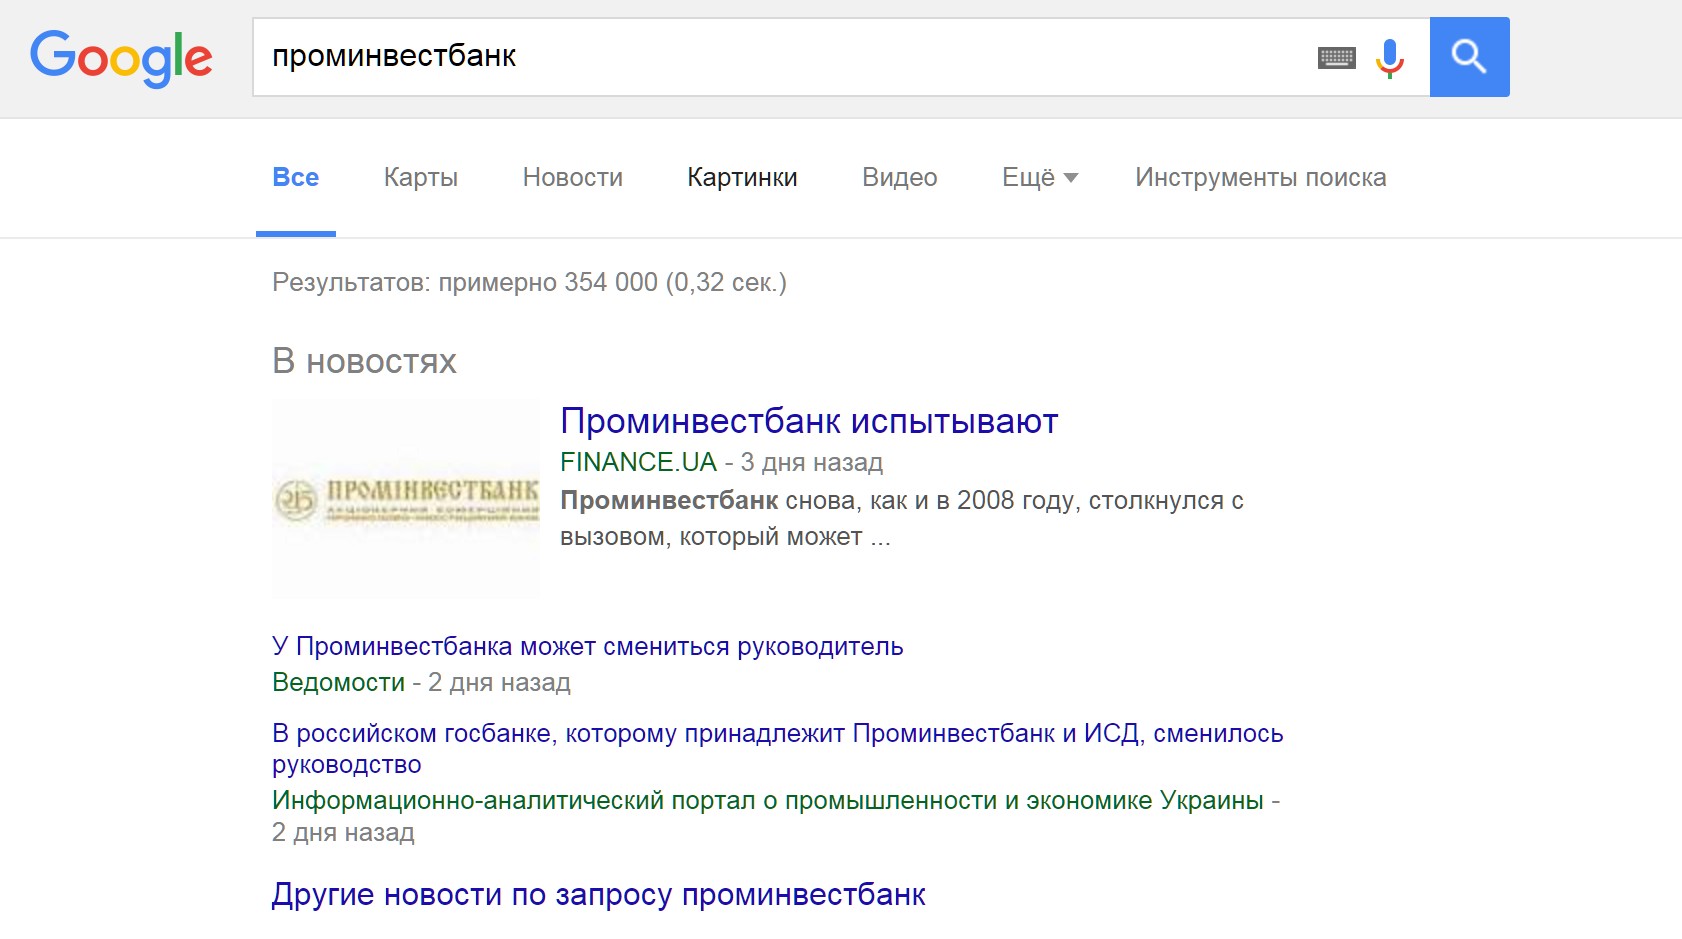This screenshot has width=1682, height=939.
Task: Open article about сменившийся руководитель Проминвестбанка
Action: 588,646
